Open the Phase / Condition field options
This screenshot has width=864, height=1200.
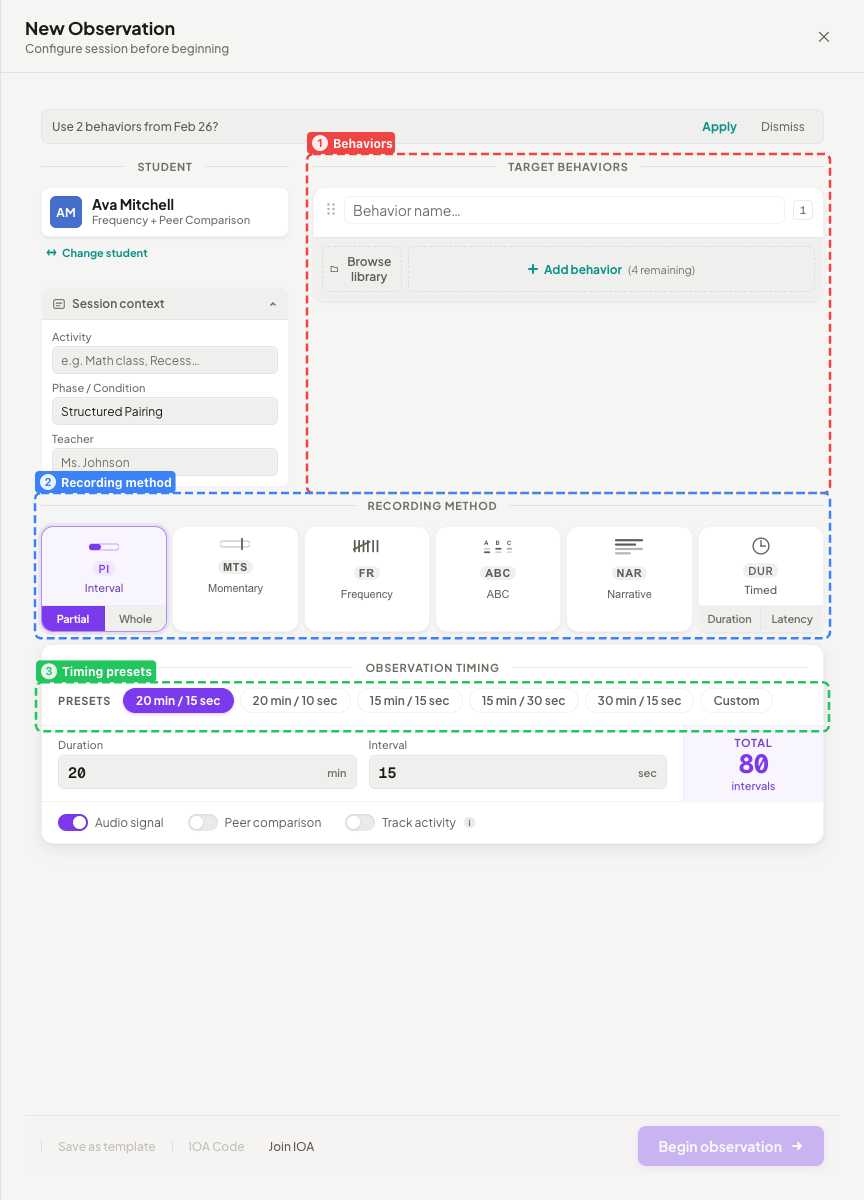click(164, 411)
